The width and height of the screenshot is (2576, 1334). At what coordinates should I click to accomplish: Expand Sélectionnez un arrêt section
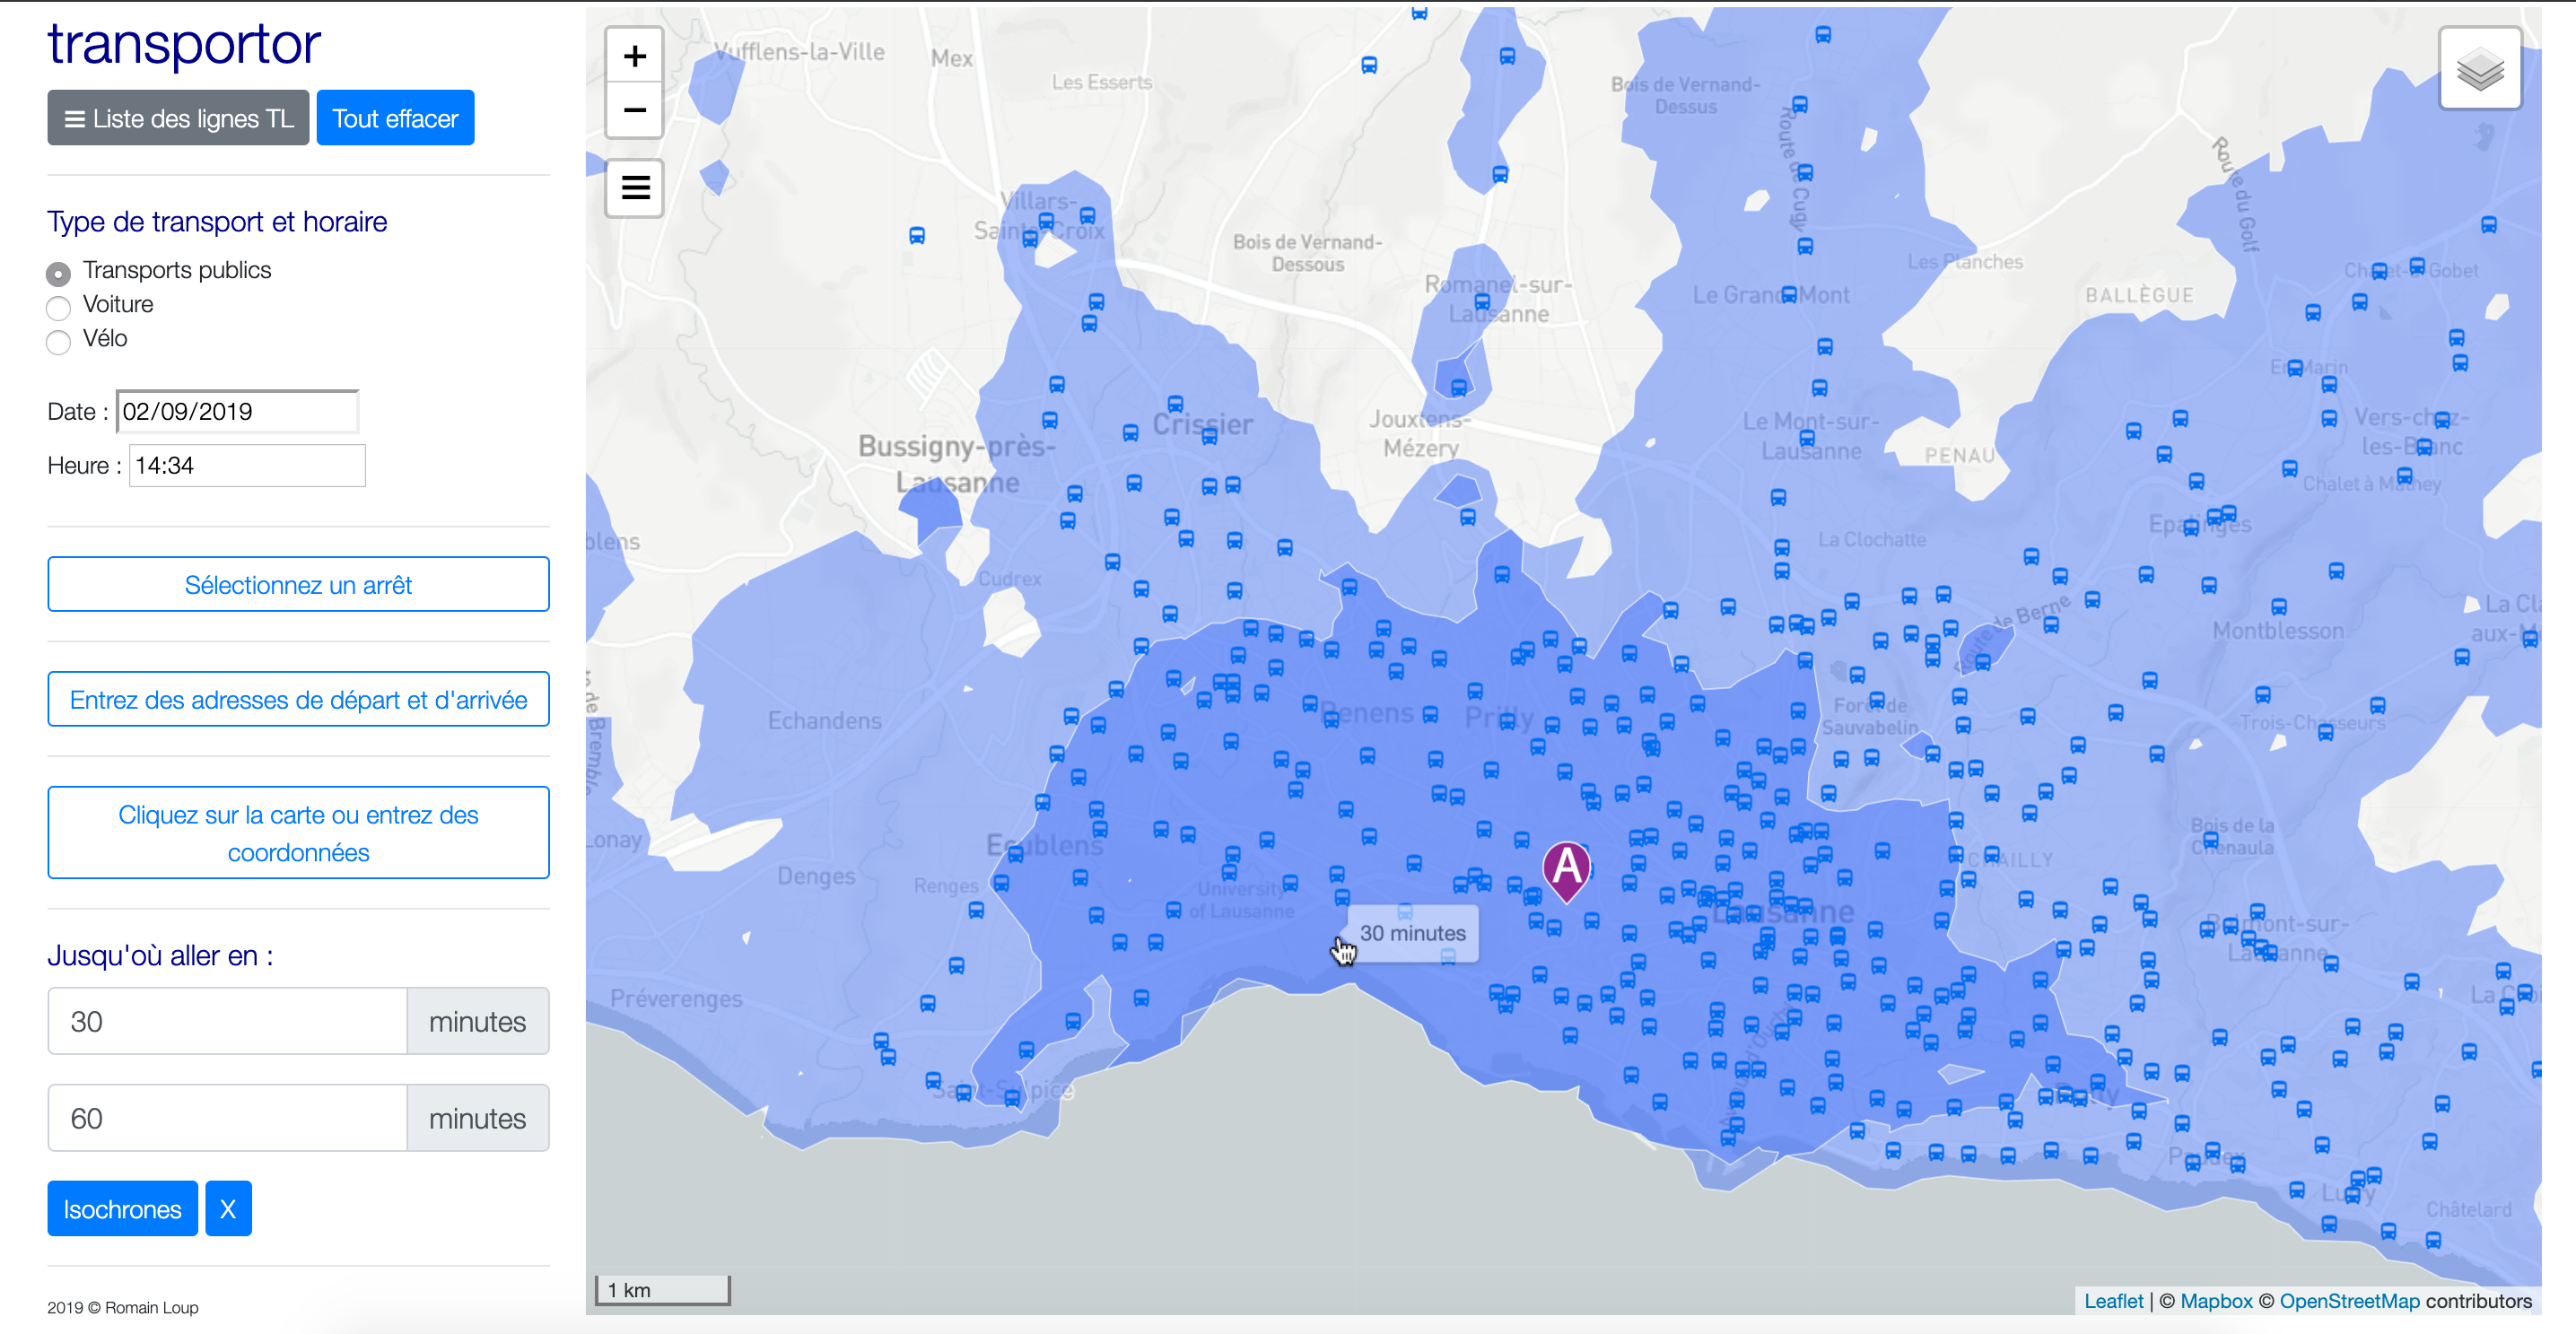298,584
